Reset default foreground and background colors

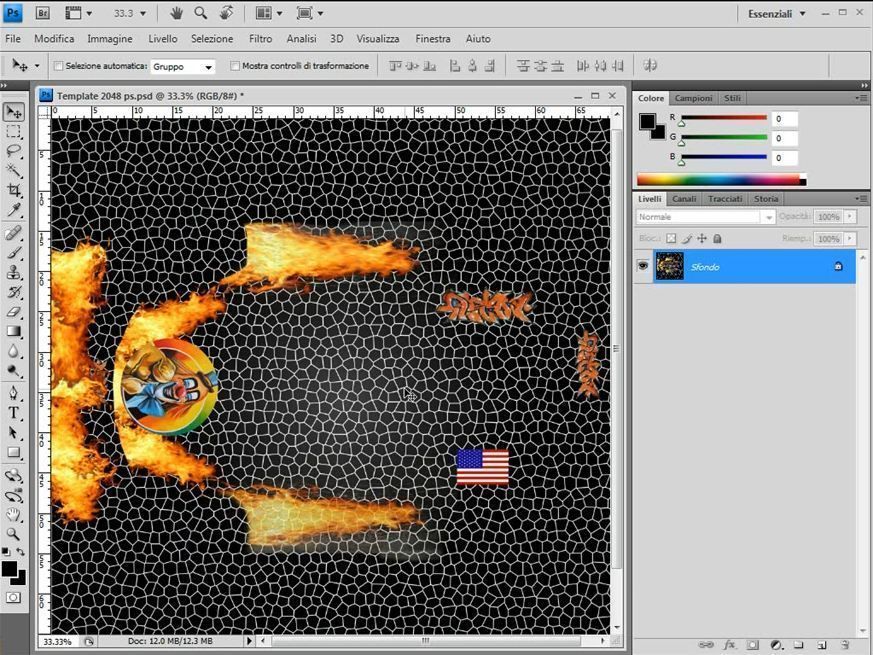pos(6,551)
